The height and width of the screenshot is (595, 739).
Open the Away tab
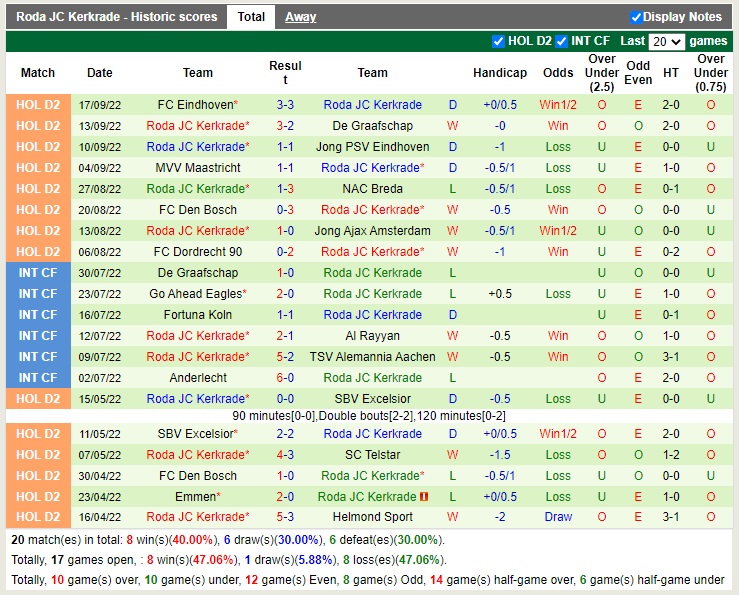(x=300, y=17)
